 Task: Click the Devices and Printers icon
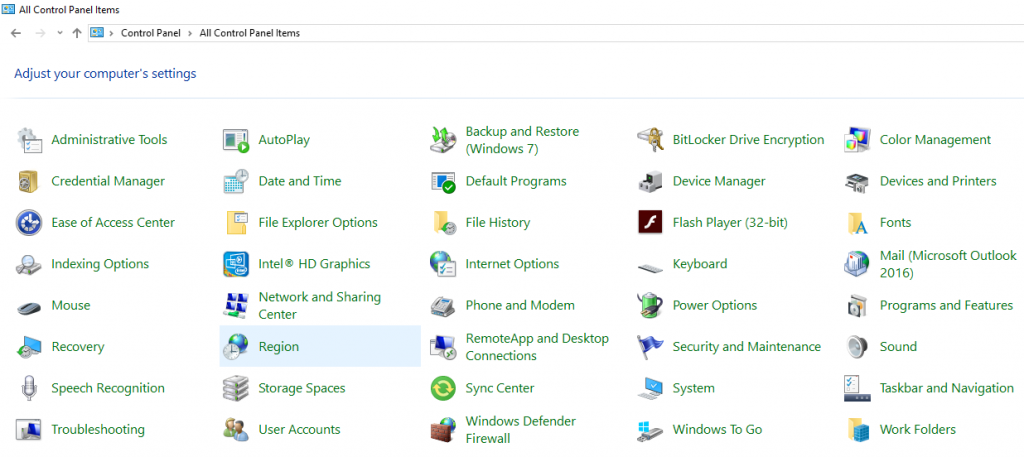pyautogui.click(x=857, y=181)
